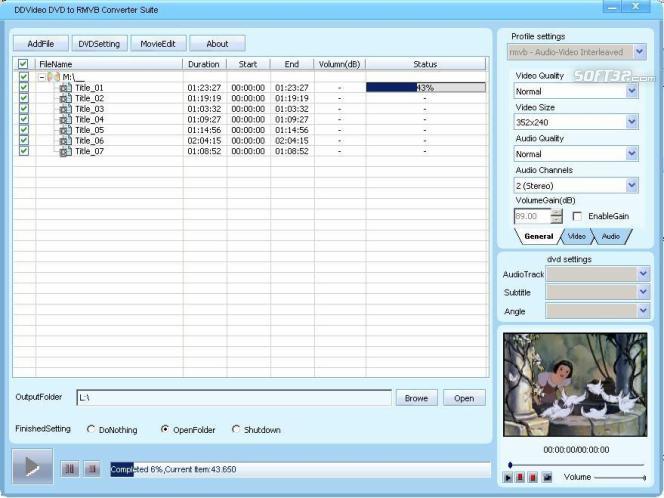Click the film icon beside Title_02
664x498 pixels.
[x=65, y=98]
